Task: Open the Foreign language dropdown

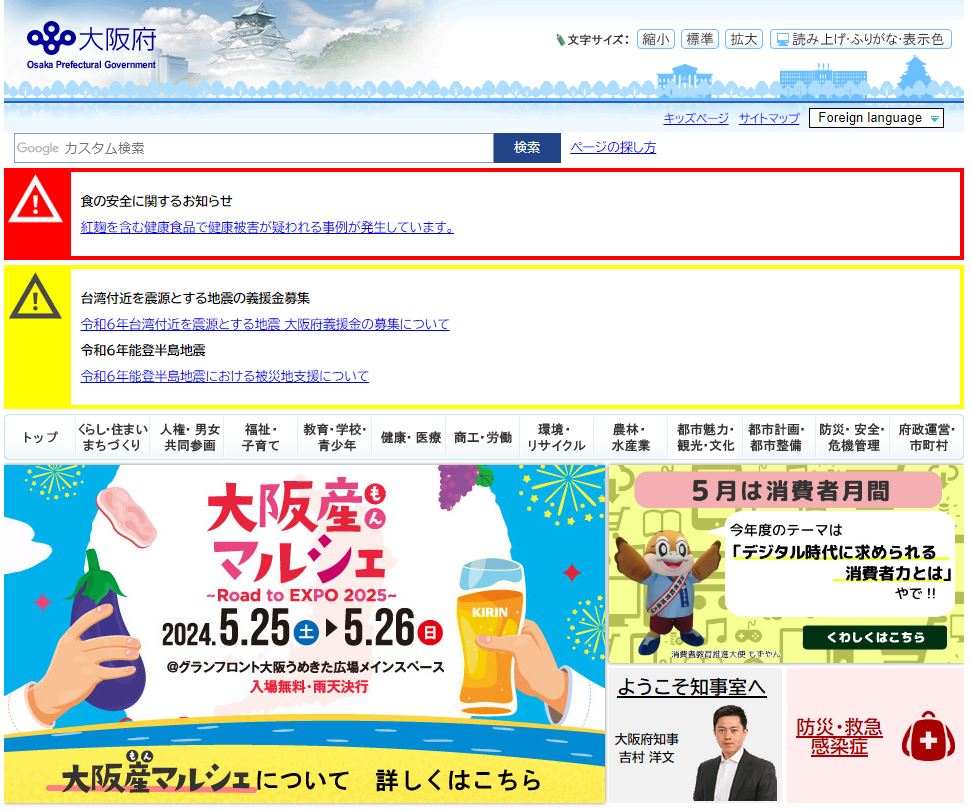Action: pyautogui.click(x=876, y=117)
